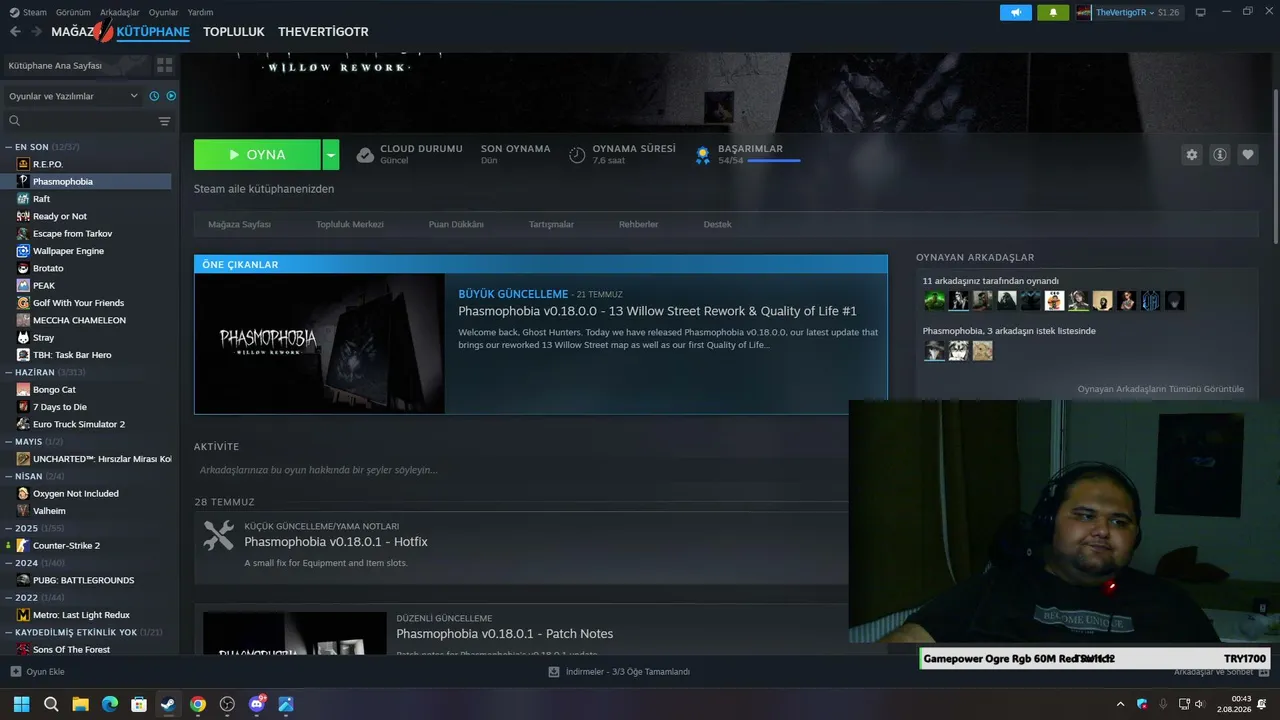This screenshot has height=720, width=1280.
Task: Open the Arkadaşlar menu
Action: (x=120, y=12)
